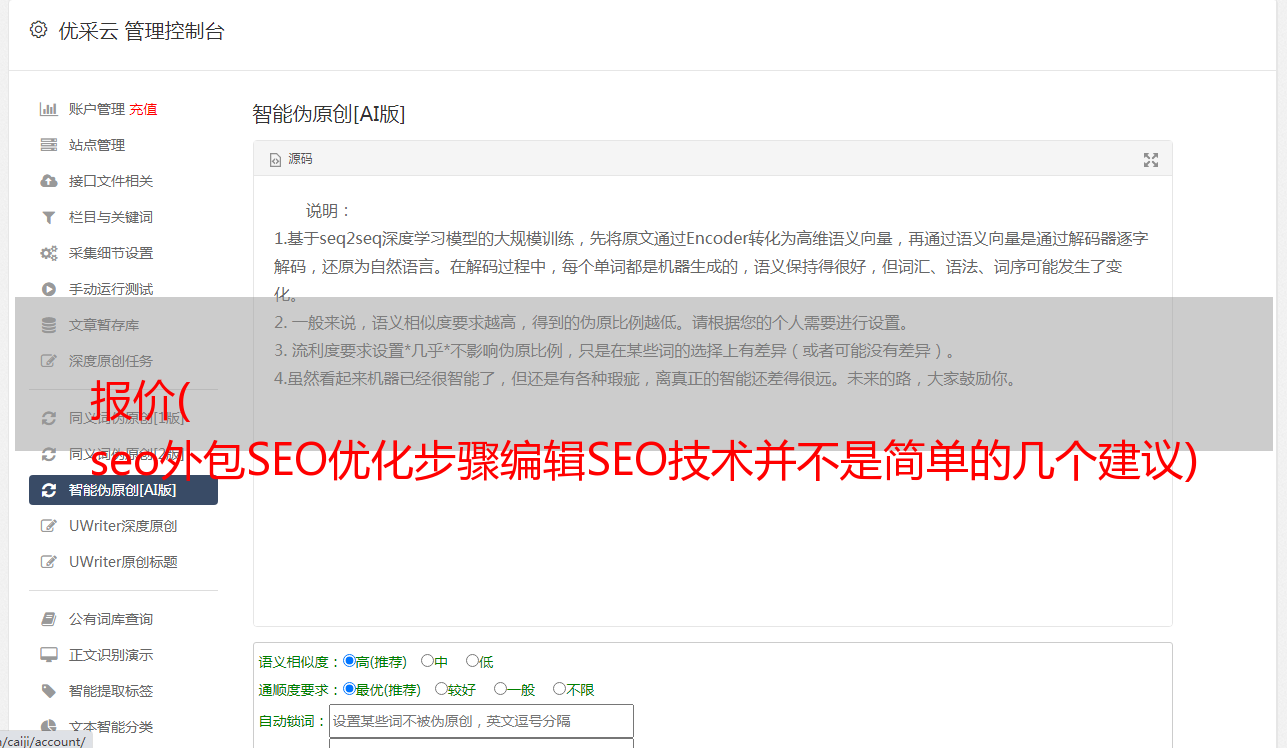Click the line starting 2. 一般来说
The width and height of the screenshot is (1287, 748).
tap(592, 323)
